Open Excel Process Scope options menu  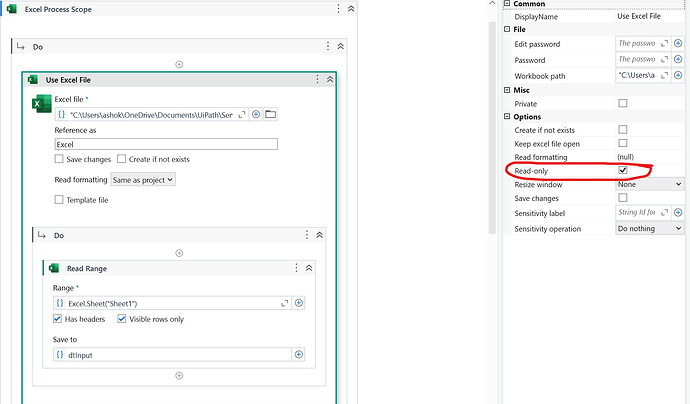[x=338, y=9]
